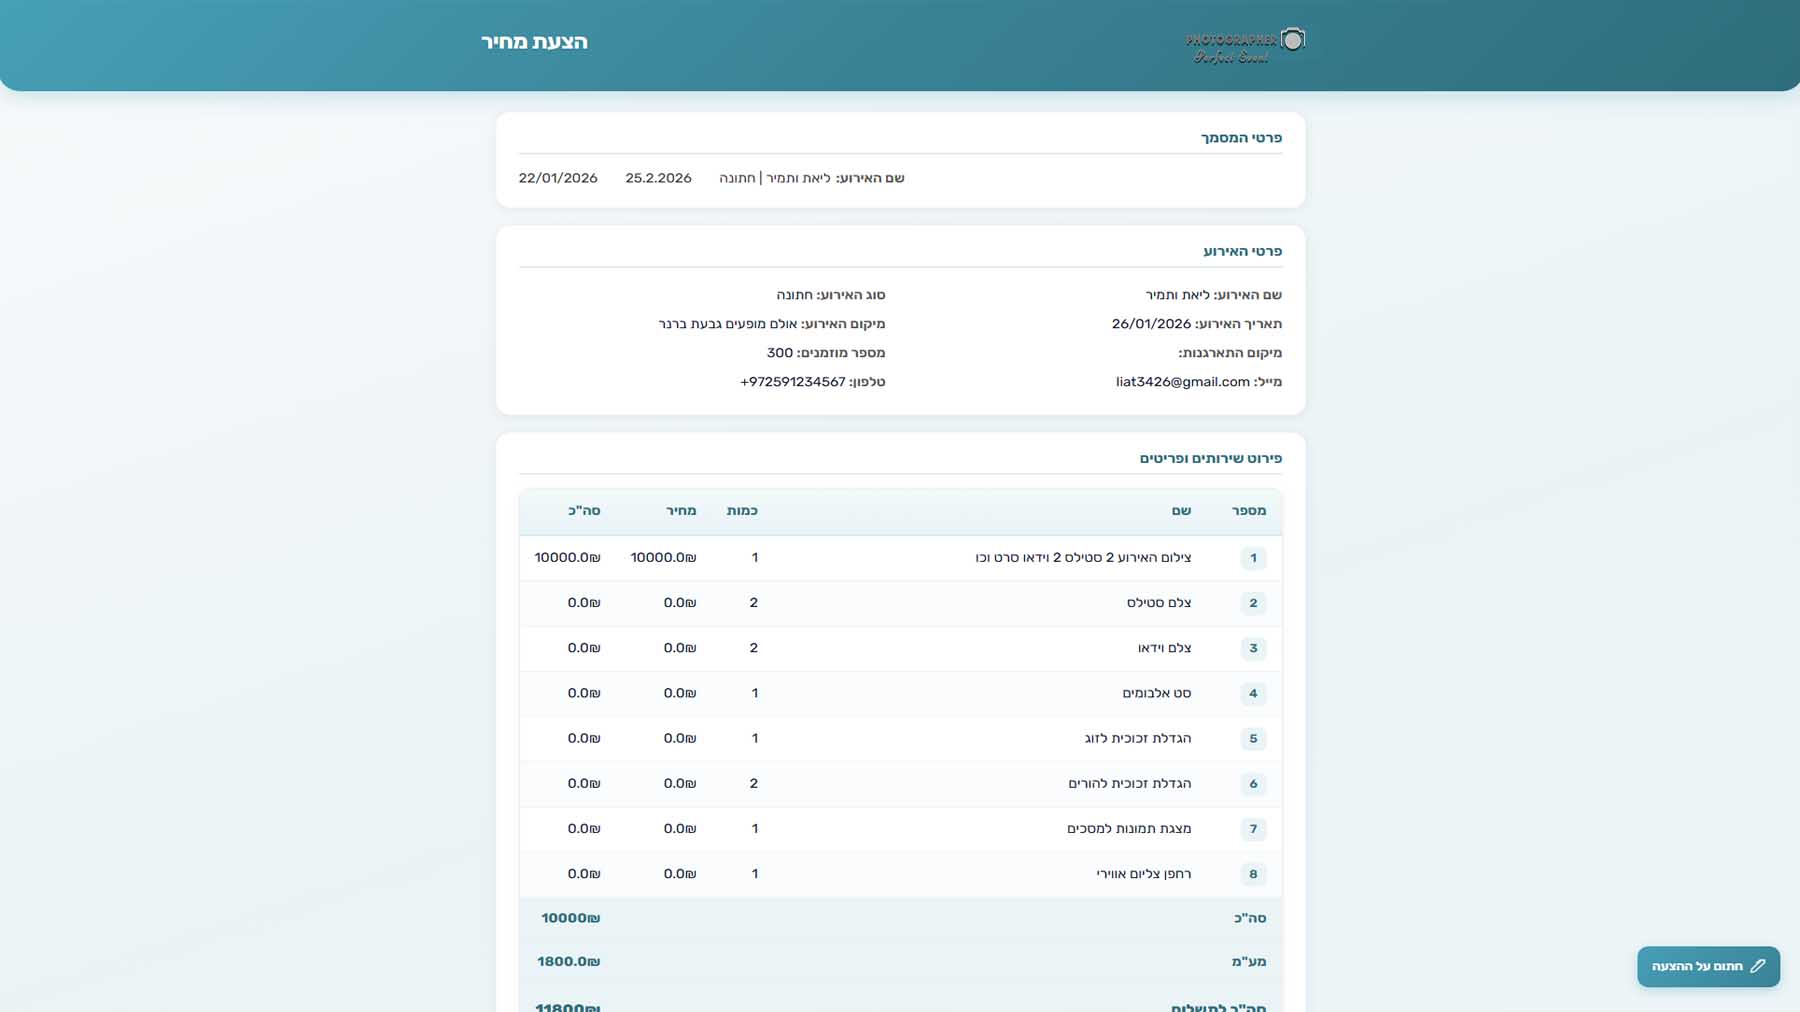Screen dimensions: 1800x1012
Task: Click the row number 5 badge
Action: (x=1253, y=739)
